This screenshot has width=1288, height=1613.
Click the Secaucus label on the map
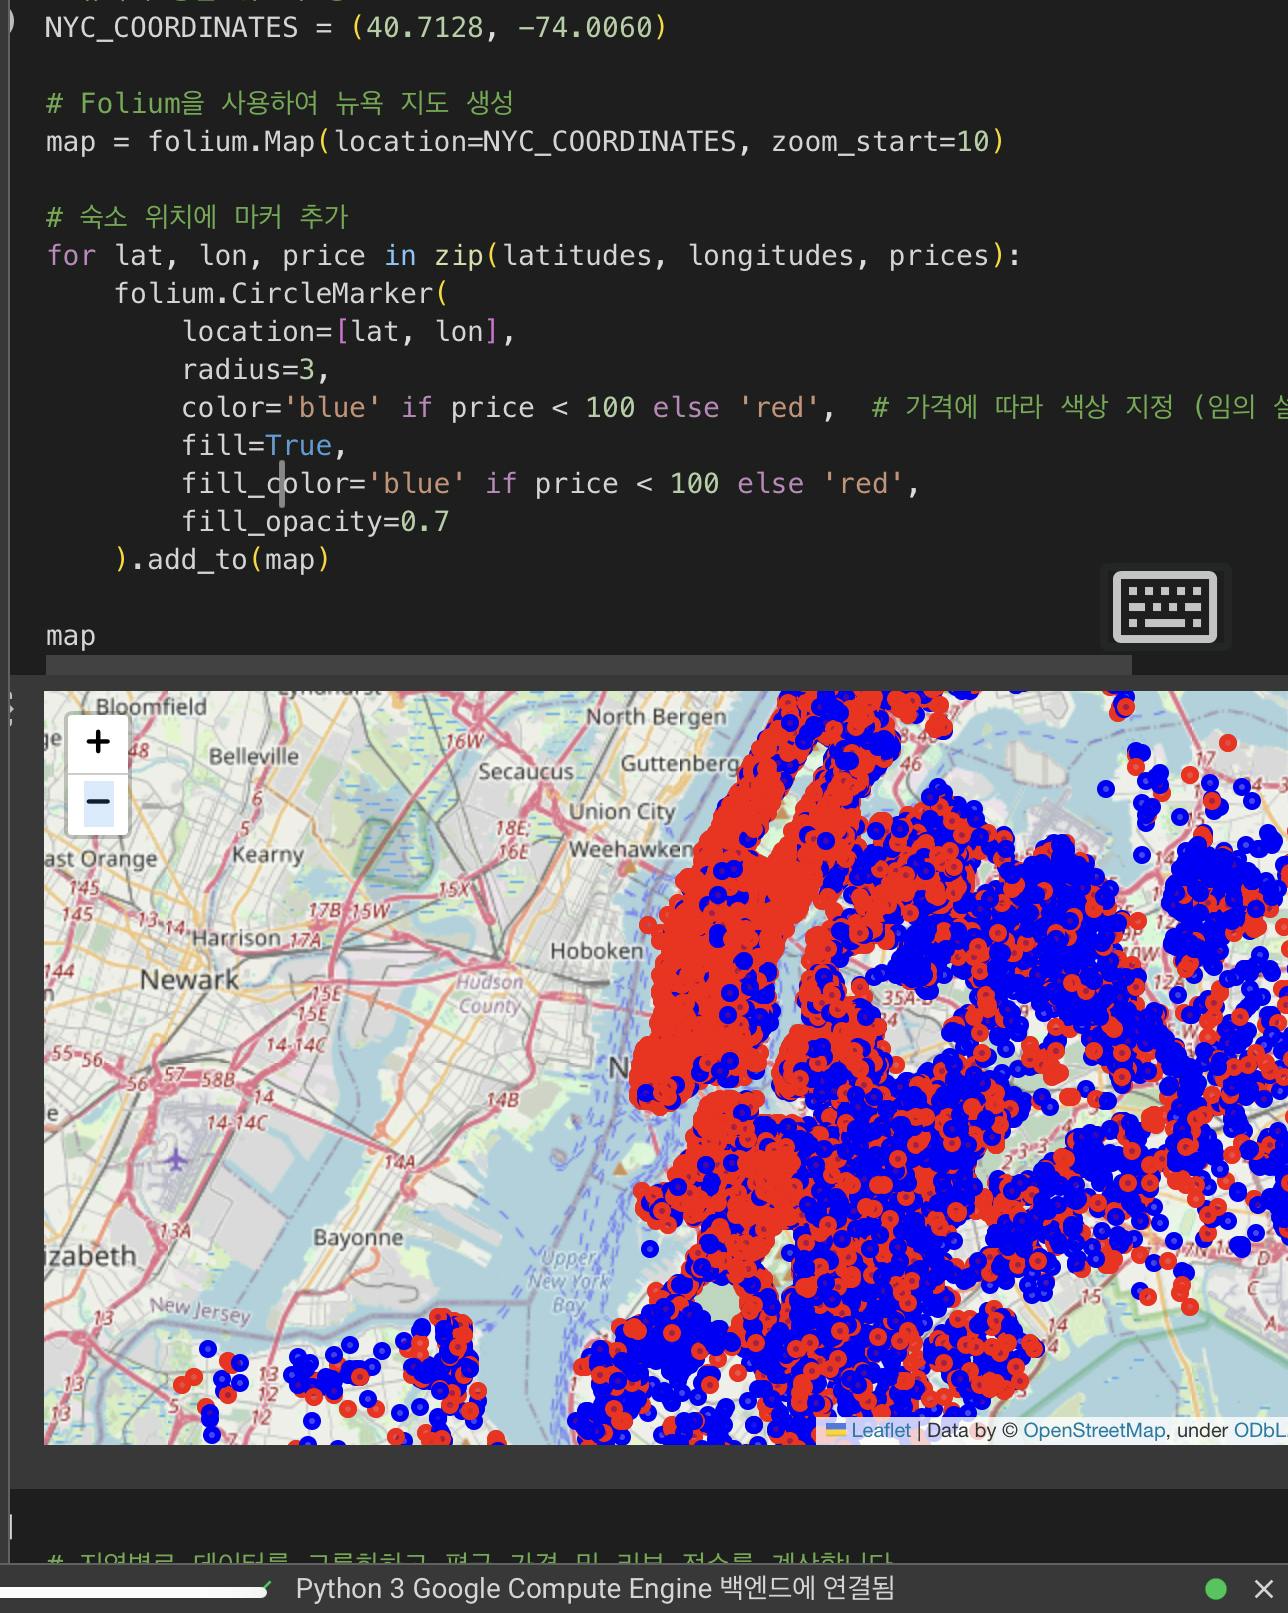526,771
